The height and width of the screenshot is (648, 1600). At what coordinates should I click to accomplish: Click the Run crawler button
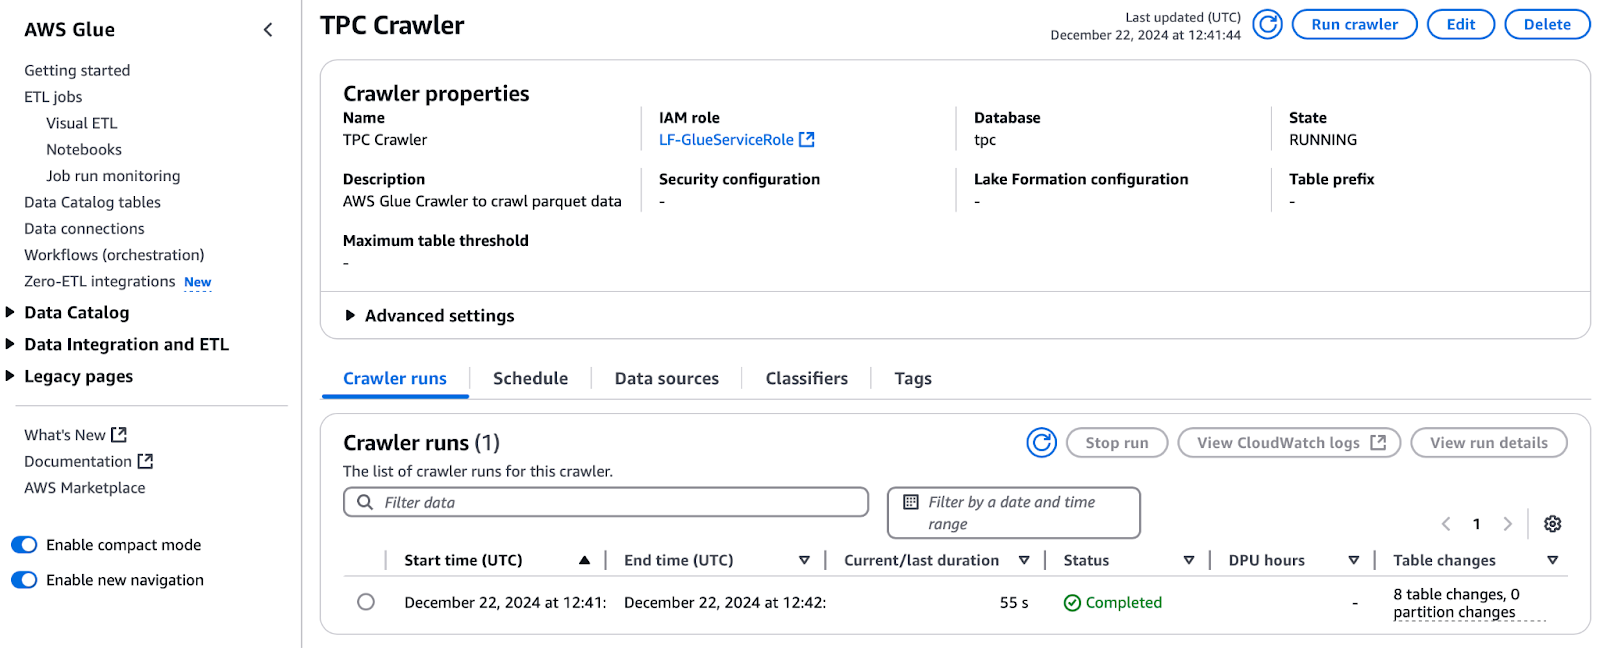tap(1355, 25)
